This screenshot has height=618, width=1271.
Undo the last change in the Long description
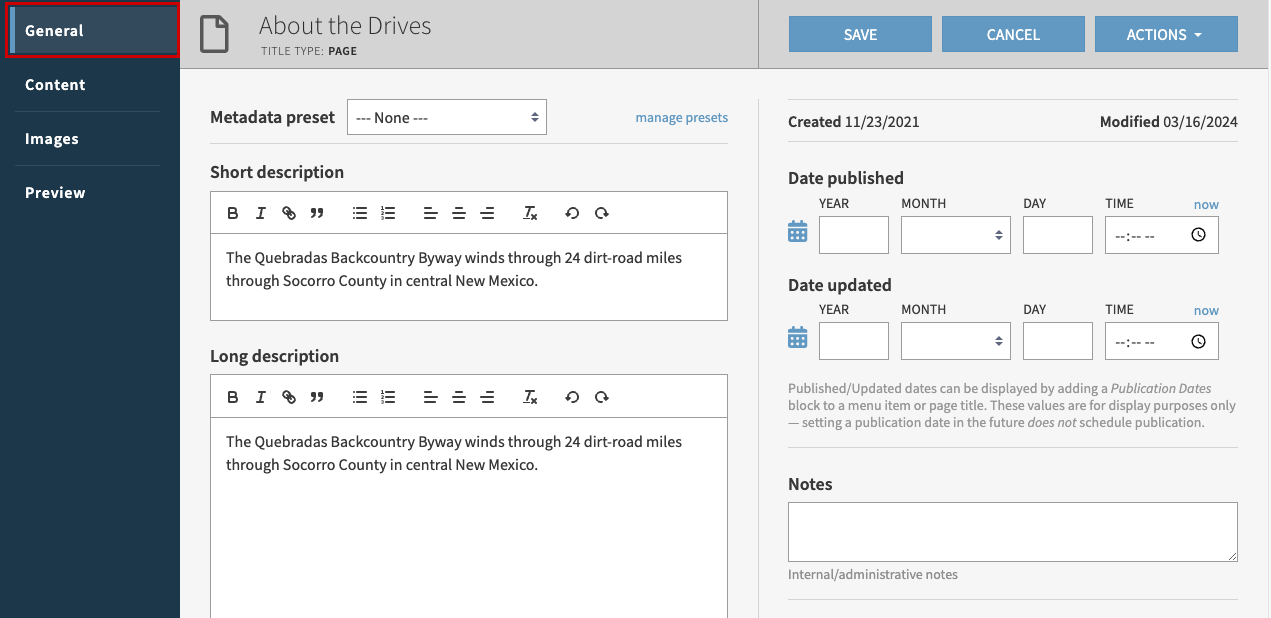(572, 396)
